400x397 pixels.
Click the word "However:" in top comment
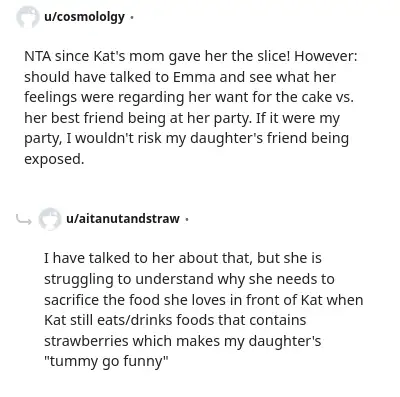pos(325,56)
